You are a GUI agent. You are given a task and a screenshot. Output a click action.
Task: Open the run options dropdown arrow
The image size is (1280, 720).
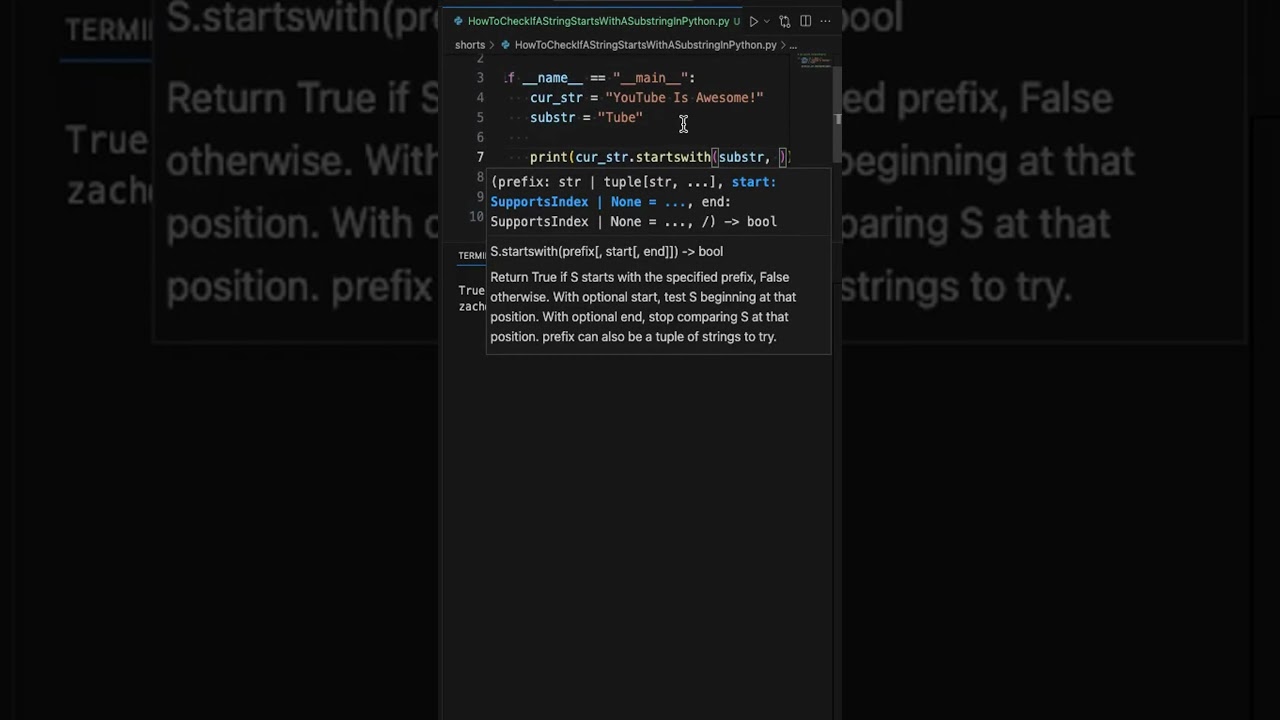(767, 21)
